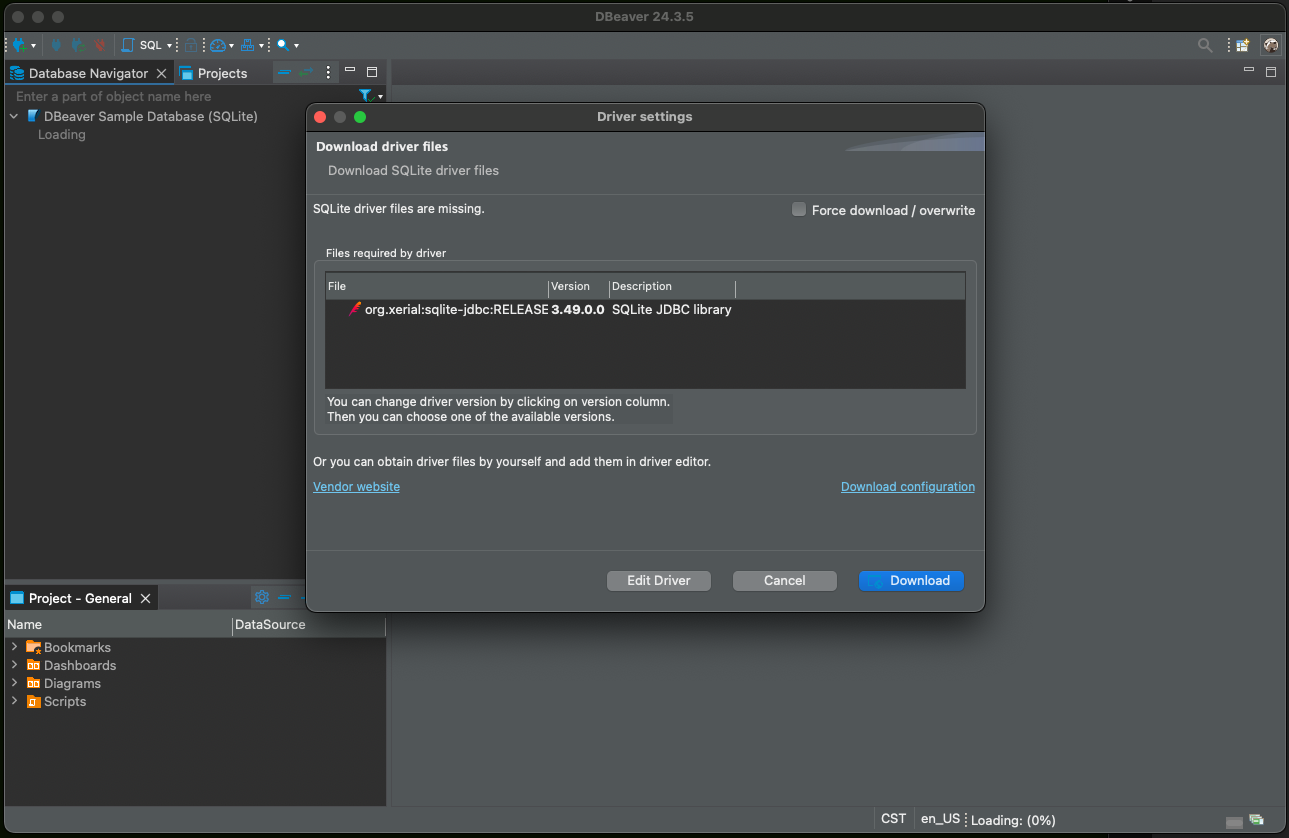Viewport: 1289px width, 838px height.
Task: Click the blue magnifier search toolbar icon
Action: tap(283, 45)
